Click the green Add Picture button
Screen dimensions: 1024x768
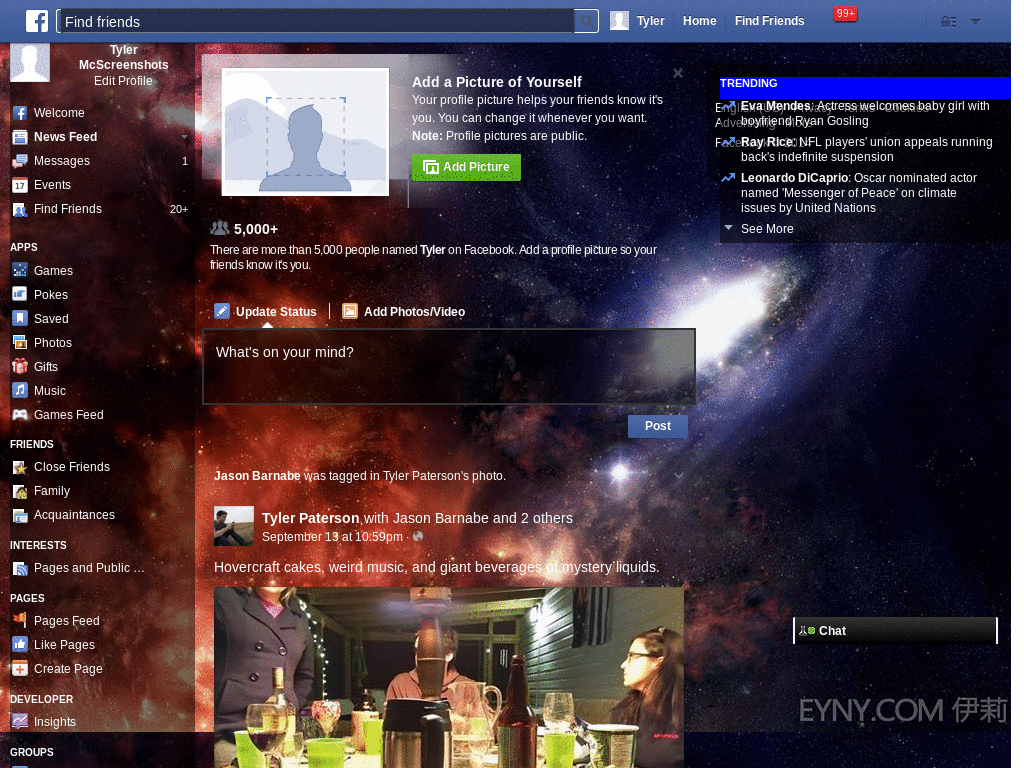click(466, 167)
